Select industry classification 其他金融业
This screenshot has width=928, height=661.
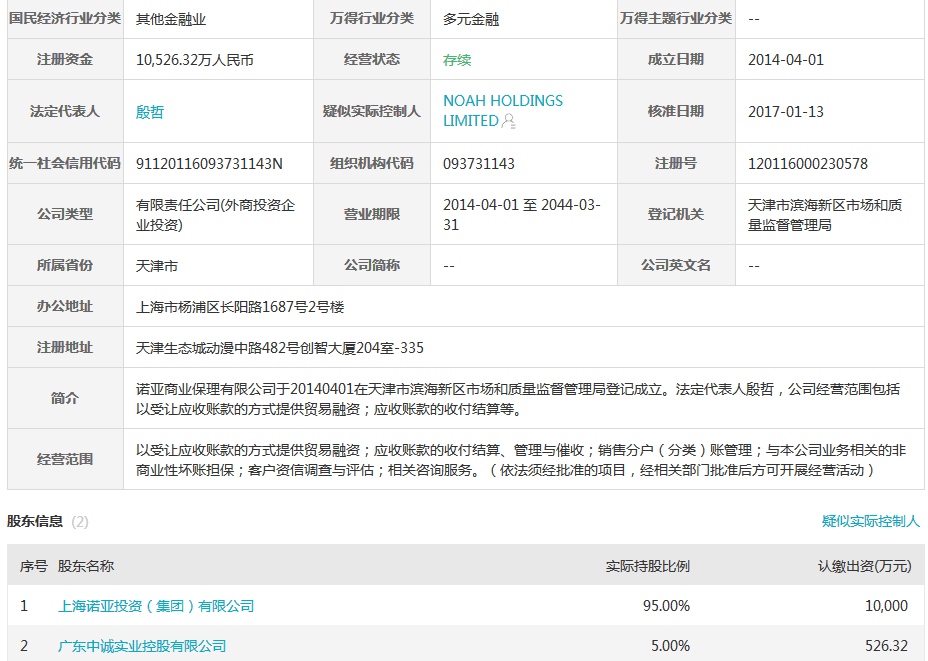171,20
